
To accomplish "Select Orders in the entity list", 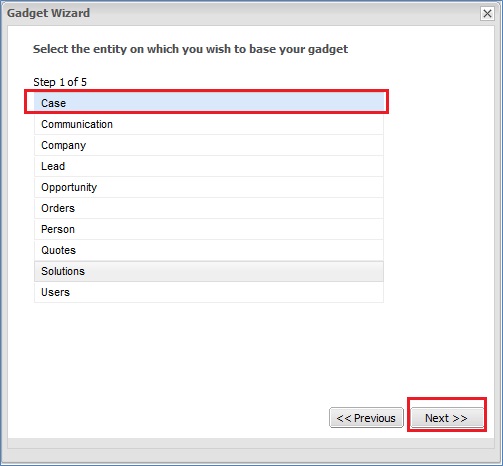I will [x=209, y=208].
